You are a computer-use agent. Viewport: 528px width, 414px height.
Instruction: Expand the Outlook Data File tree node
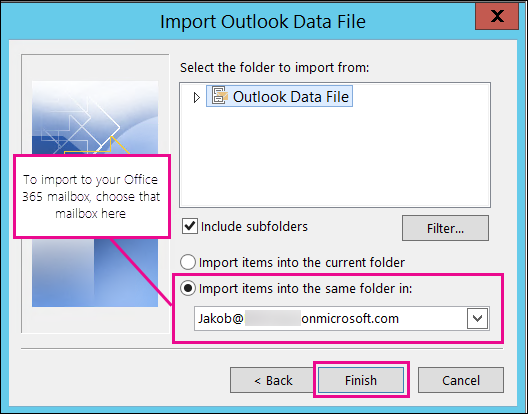197,98
